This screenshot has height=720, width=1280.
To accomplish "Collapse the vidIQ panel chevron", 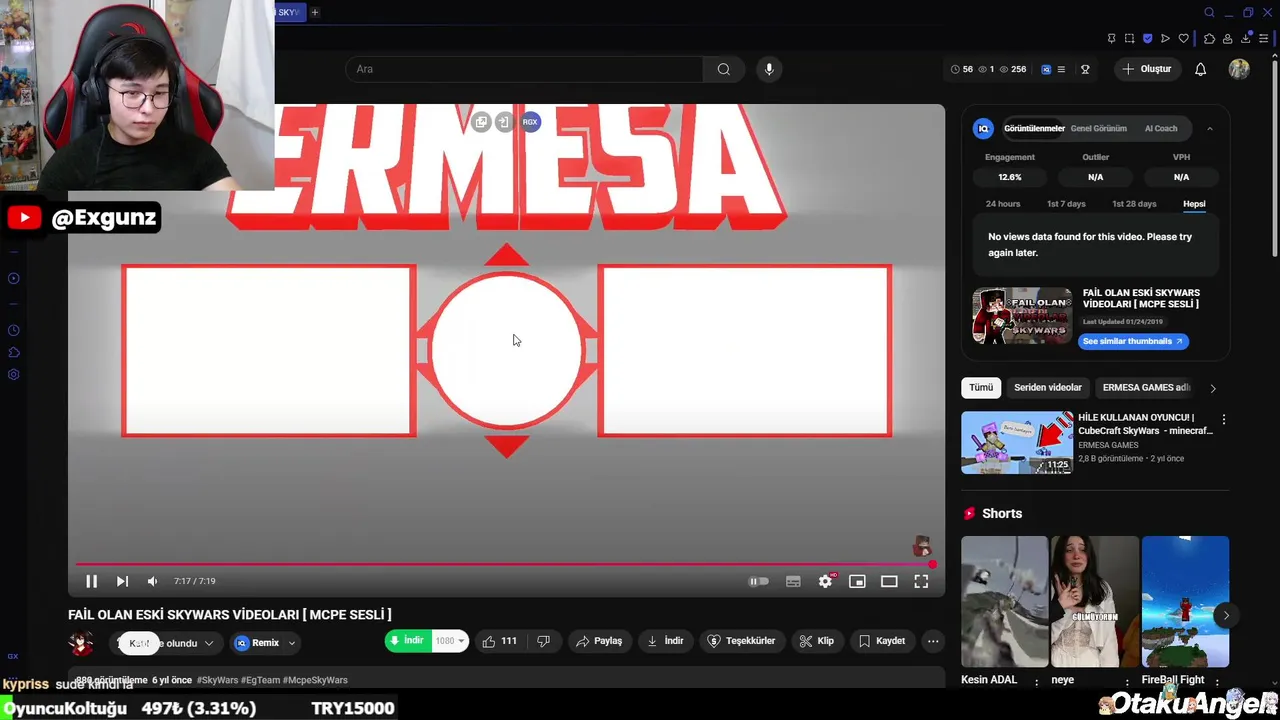I will [x=1210, y=128].
